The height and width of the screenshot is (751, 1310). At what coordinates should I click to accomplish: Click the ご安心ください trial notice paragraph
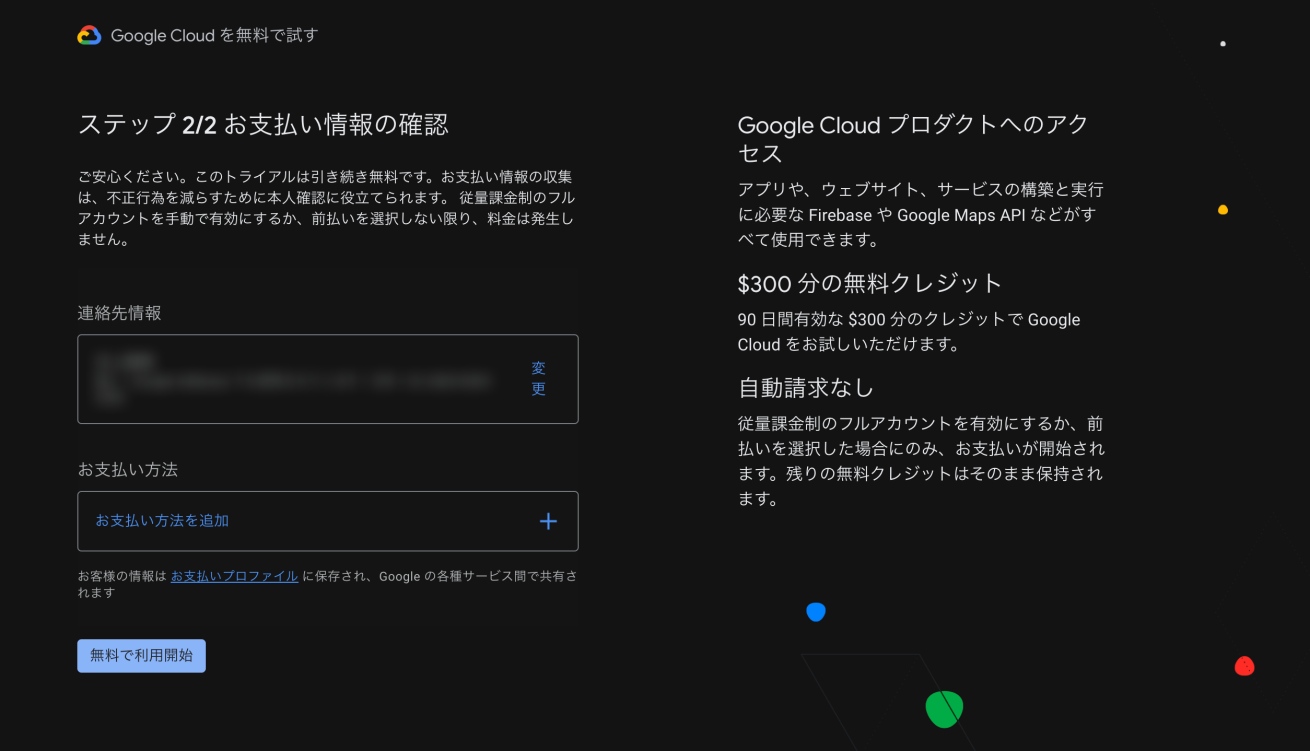[x=325, y=208]
